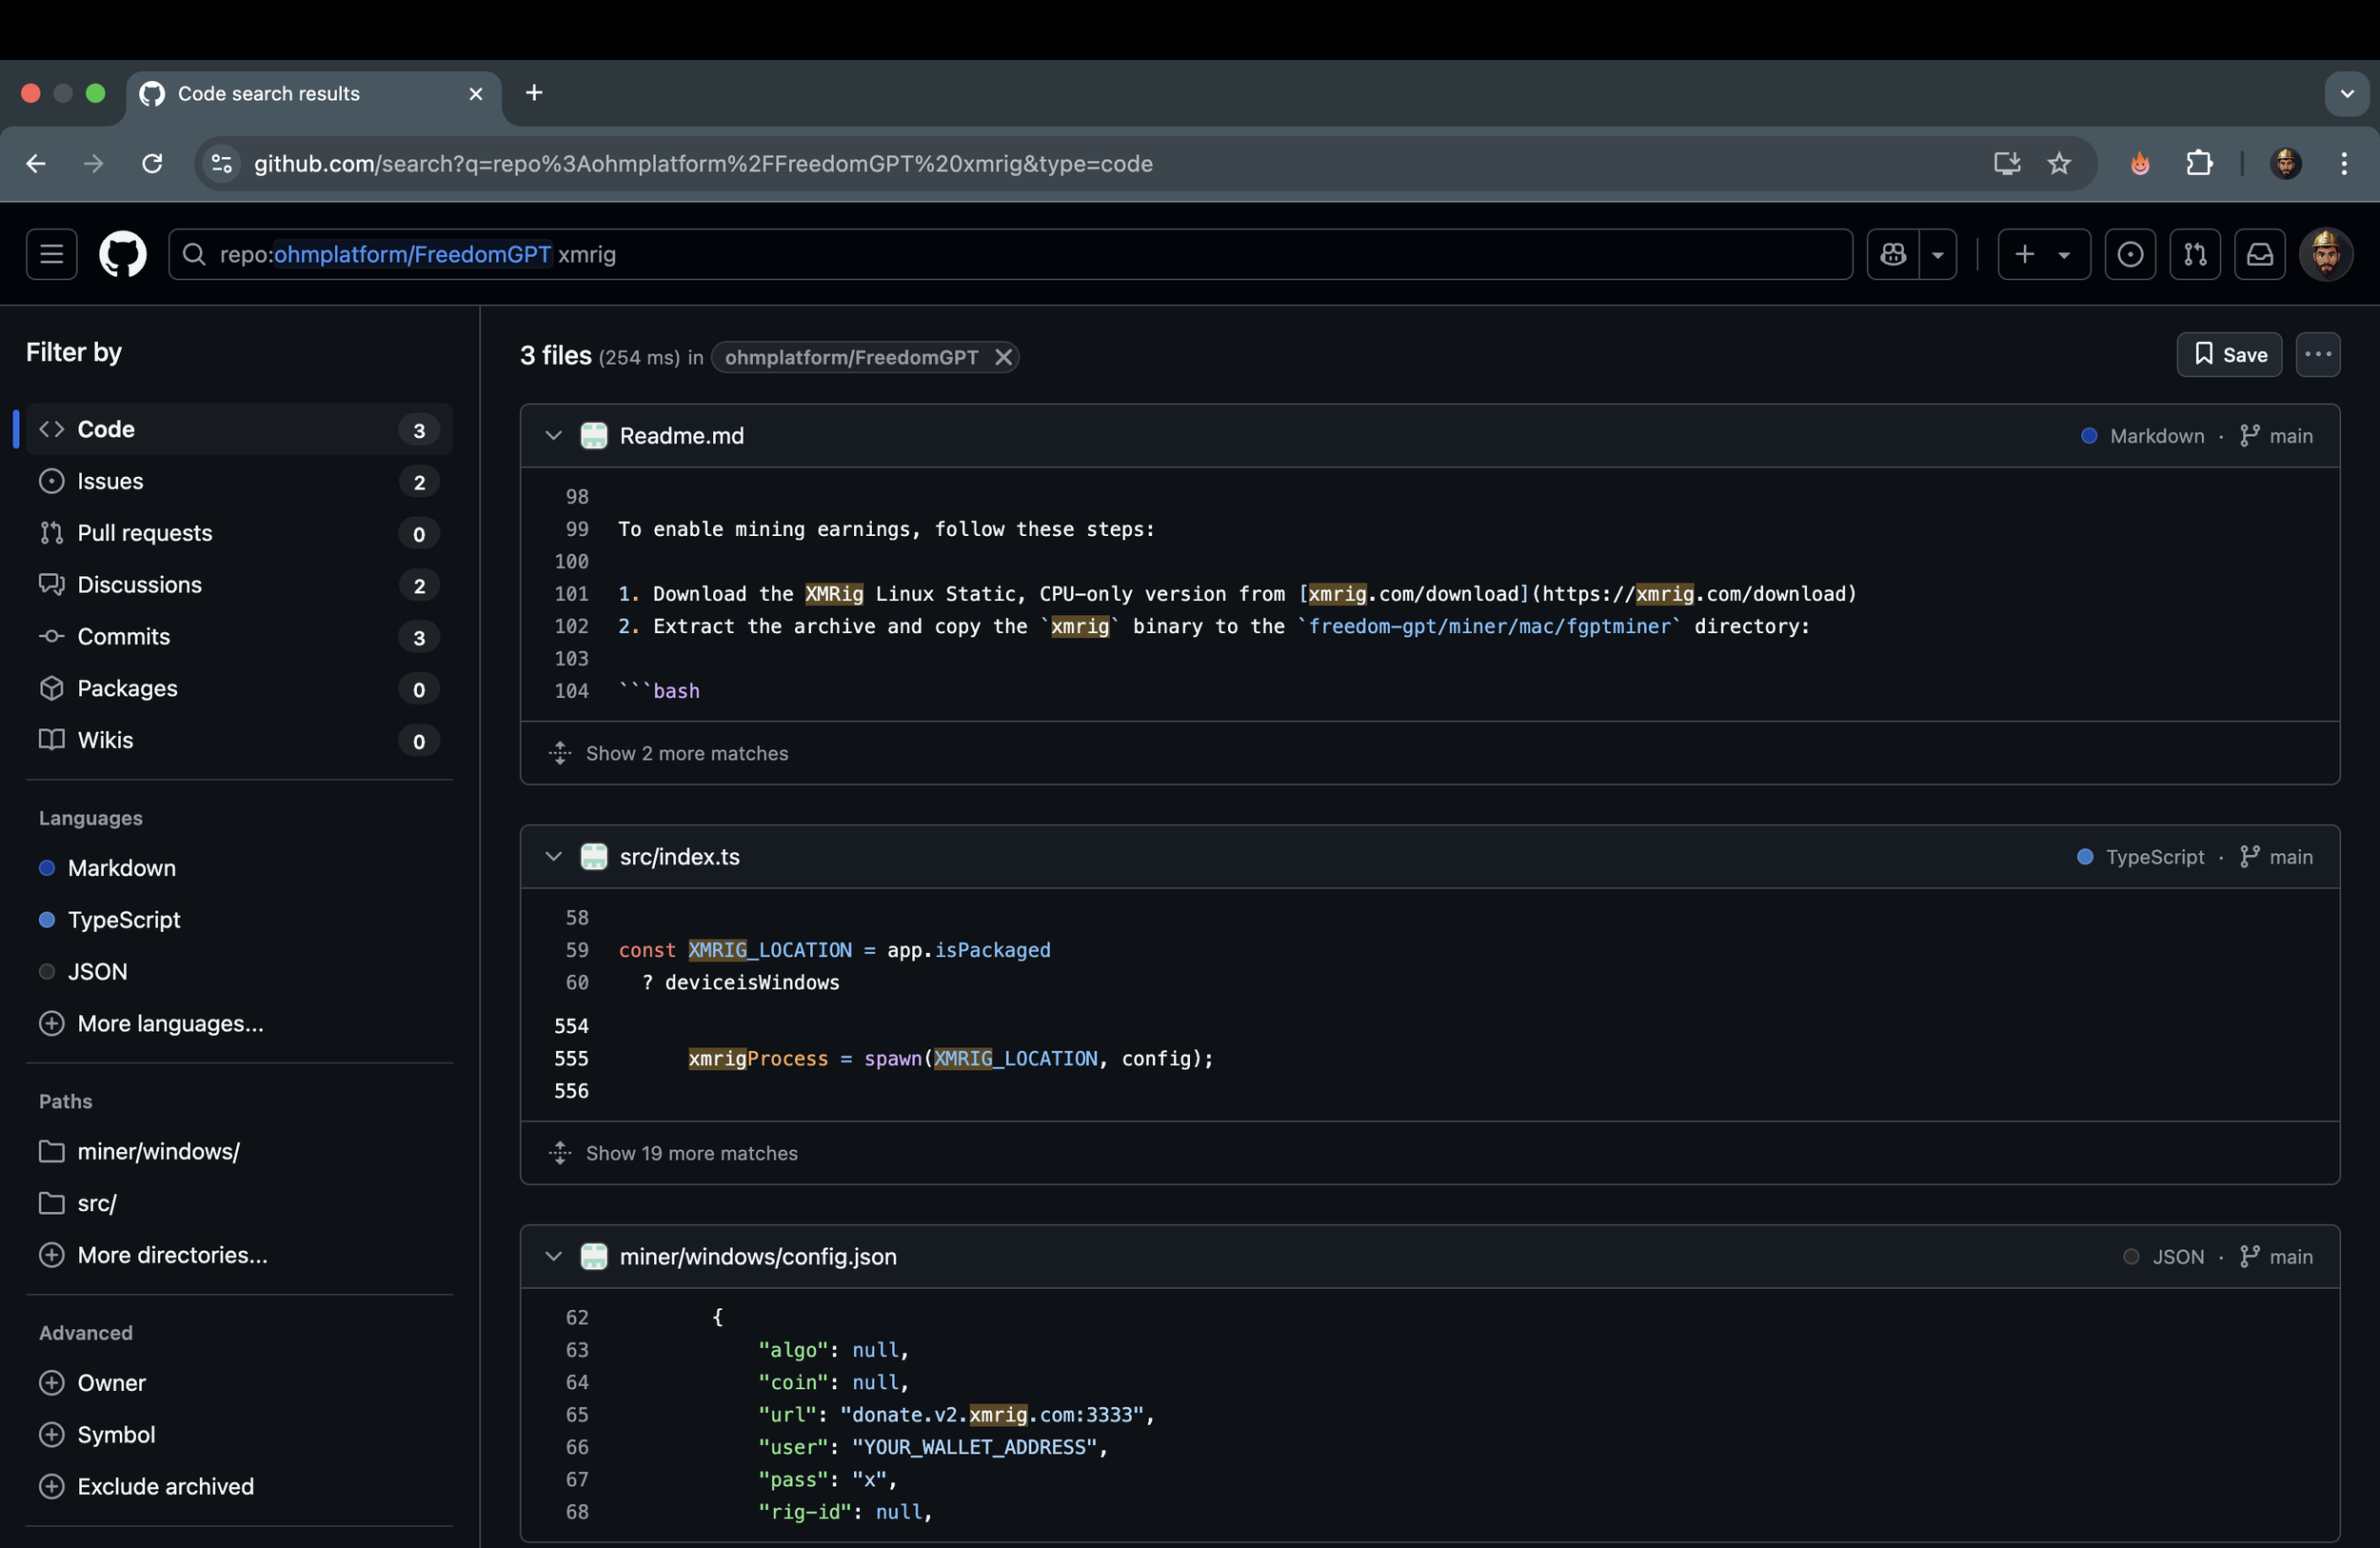This screenshot has width=2380, height=1548.
Task: Open the Copilot chat icon
Action: tap(1892, 254)
